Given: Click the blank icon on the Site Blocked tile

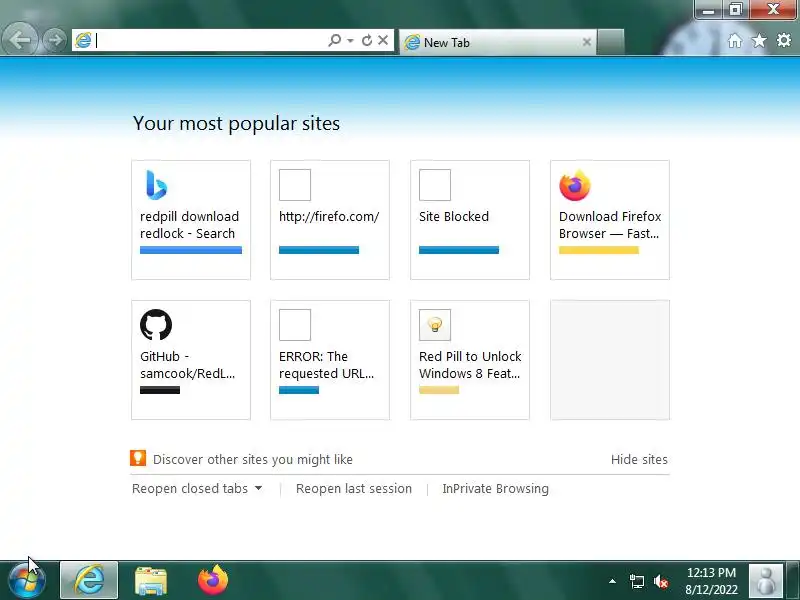Looking at the screenshot, I should click(x=435, y=185).
